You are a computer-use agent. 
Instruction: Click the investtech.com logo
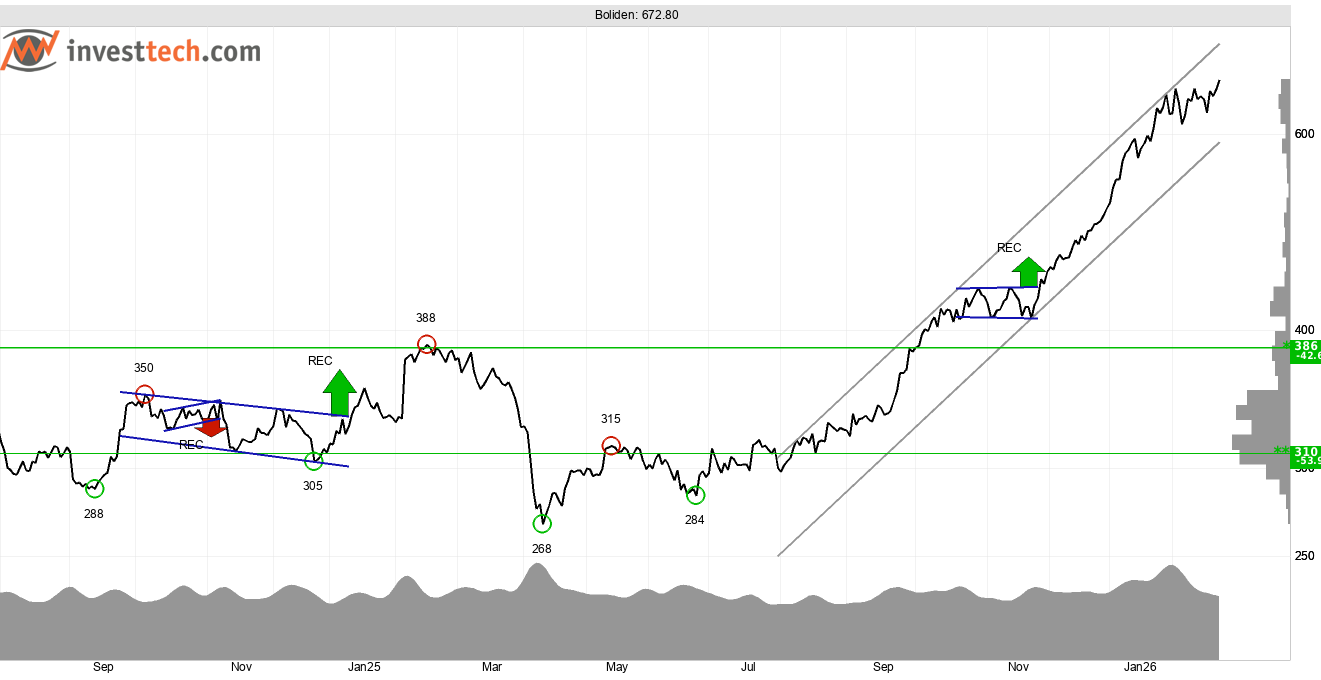[131, 51]
